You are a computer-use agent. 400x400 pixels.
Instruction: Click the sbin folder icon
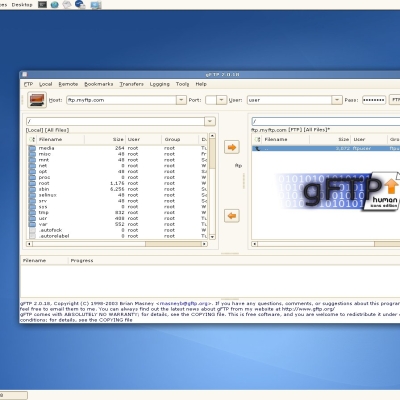[32, 189]
